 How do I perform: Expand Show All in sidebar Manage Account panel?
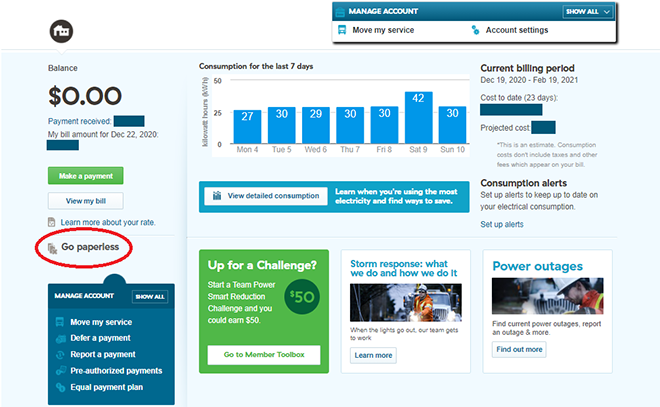(x=149, y=297)
